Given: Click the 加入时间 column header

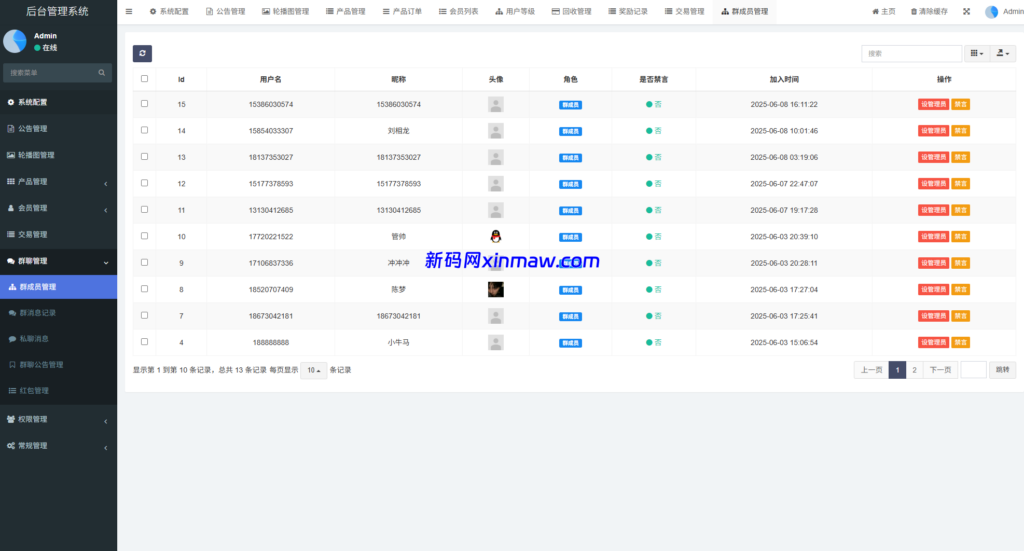Looking at the screenshot, I should click(x=784, y=79).
